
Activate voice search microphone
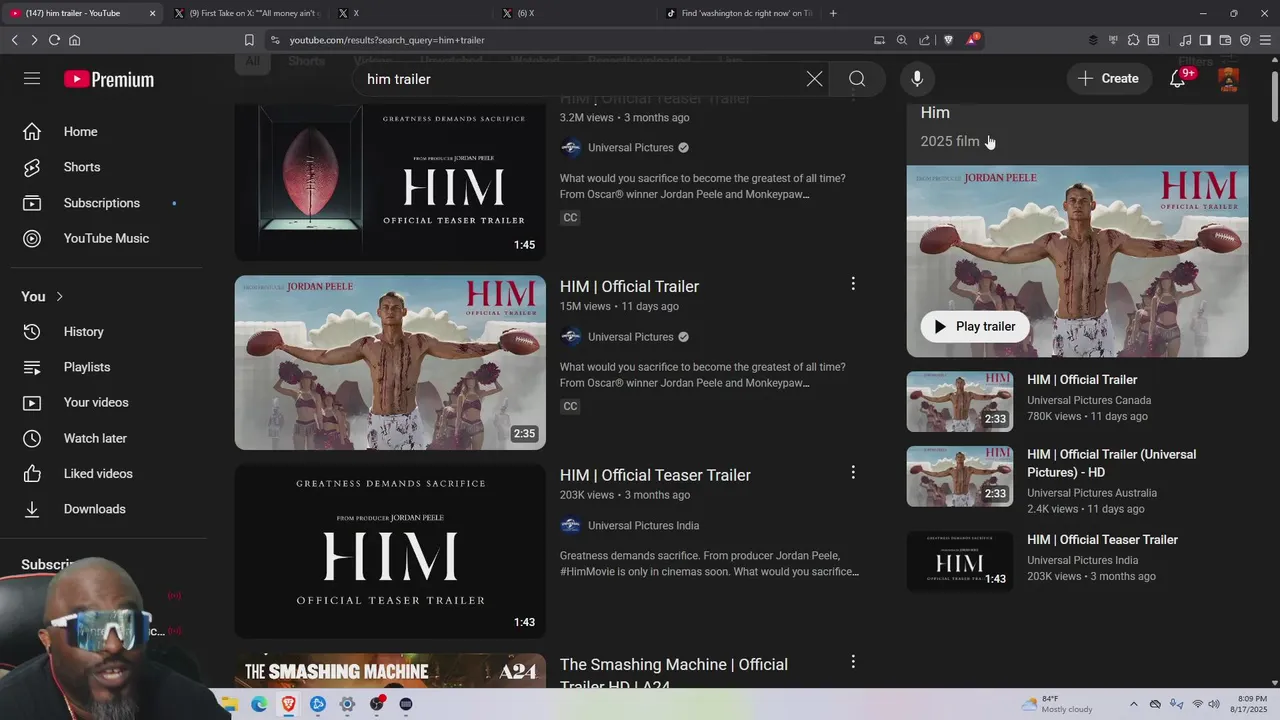[917, 79]
